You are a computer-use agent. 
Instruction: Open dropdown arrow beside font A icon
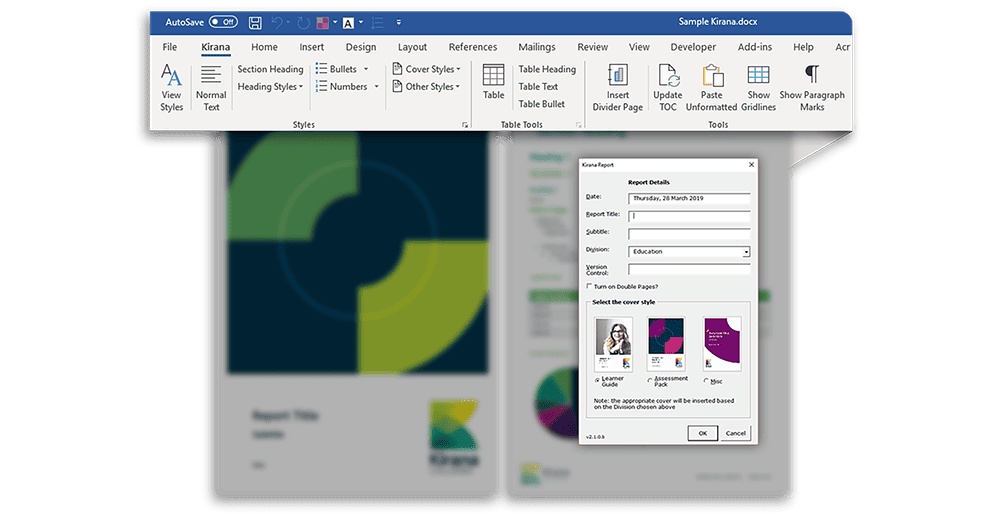point(361,23)
